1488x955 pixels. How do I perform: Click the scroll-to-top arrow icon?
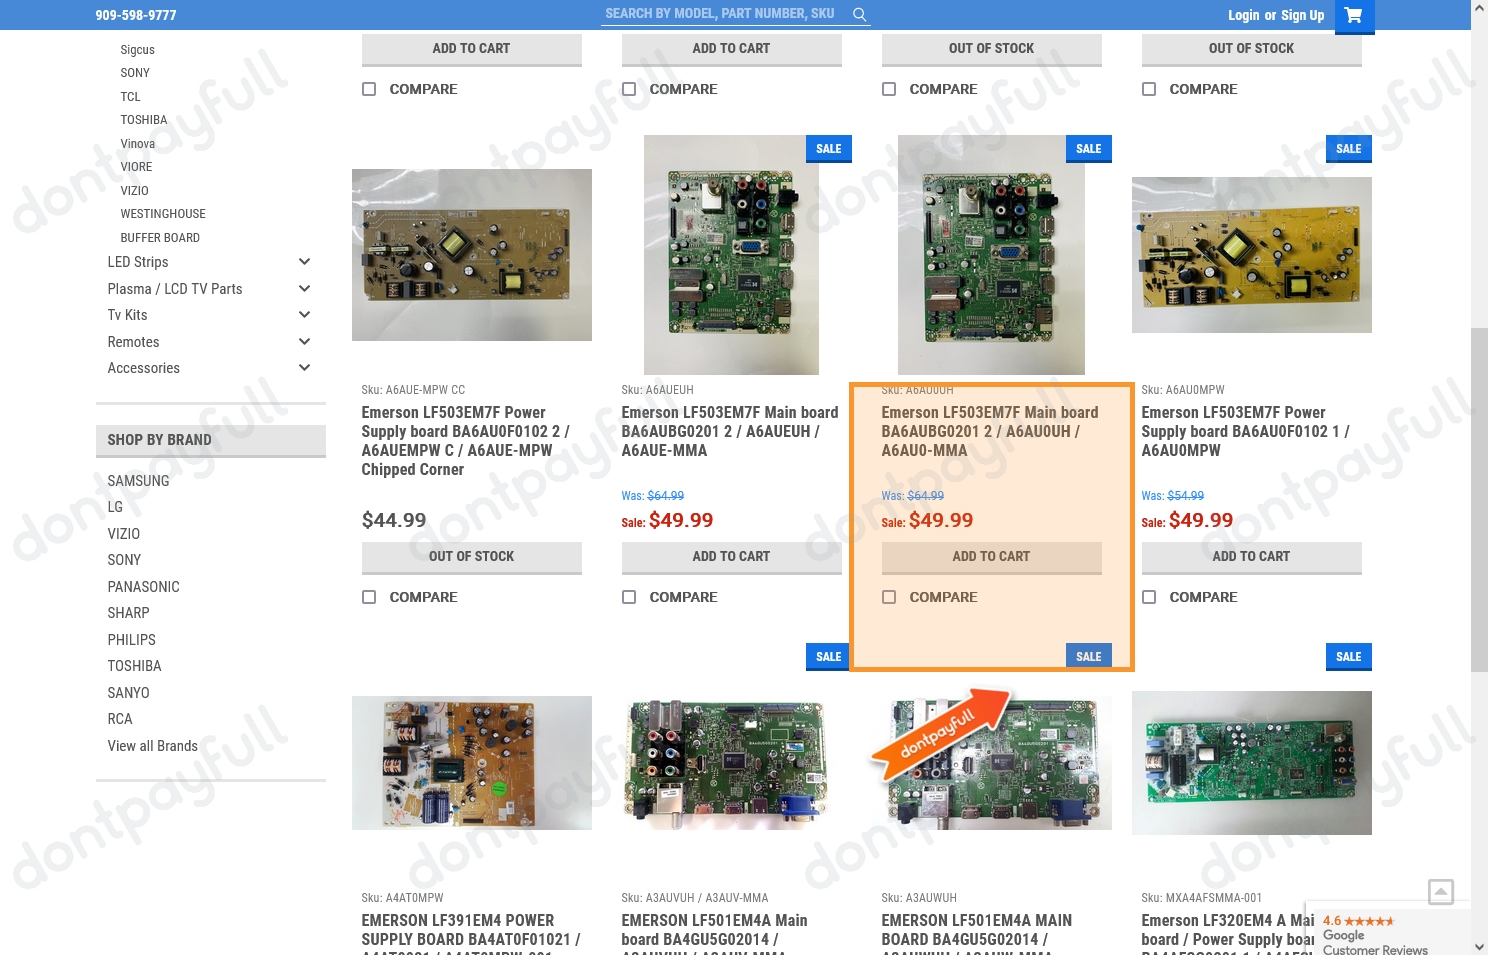pos(1441,891)
